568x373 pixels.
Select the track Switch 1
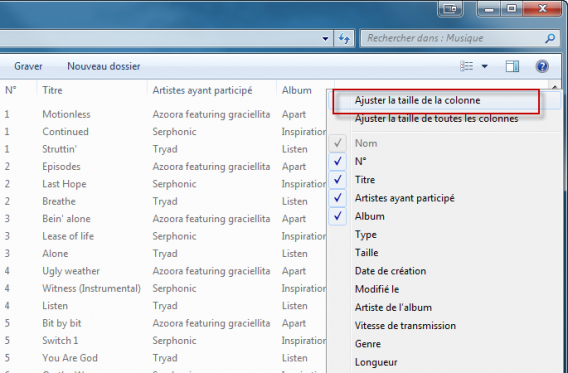(60, 340)
